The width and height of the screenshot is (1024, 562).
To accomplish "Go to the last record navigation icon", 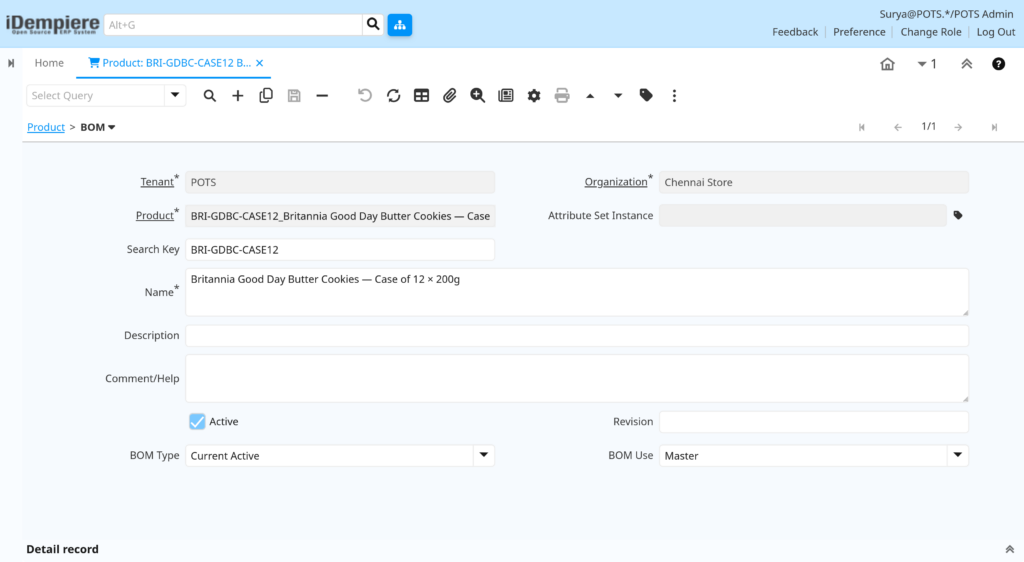I will (x=994, y=127).
